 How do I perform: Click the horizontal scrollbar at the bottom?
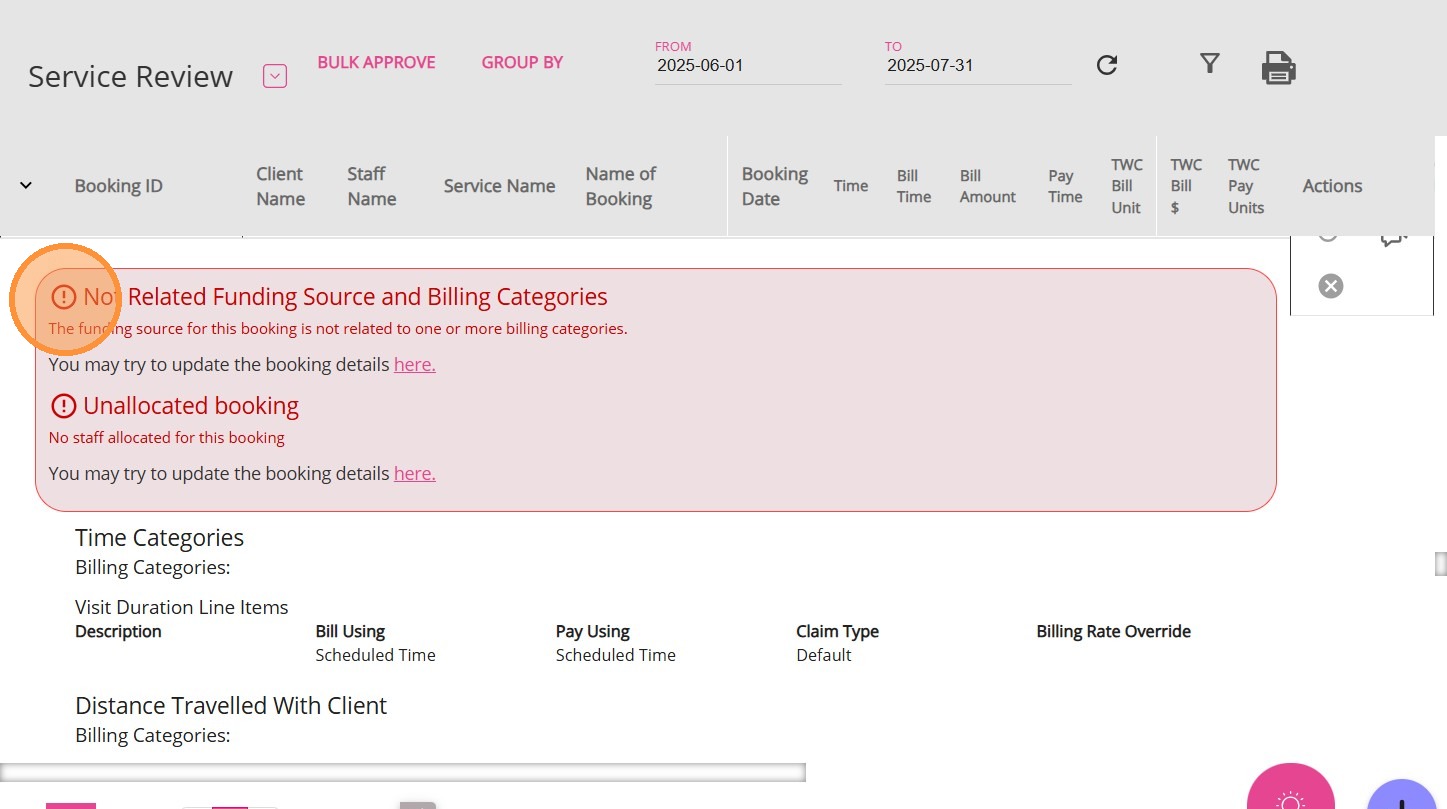pos(402,772)
